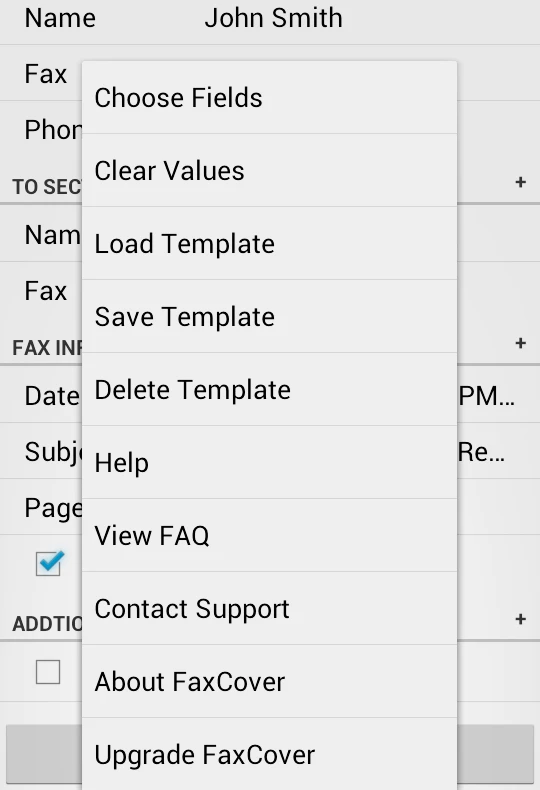This screenshot has width=540, height=790.
Task: Tap the Subject value starting with Re
Action: coord(481,452)
